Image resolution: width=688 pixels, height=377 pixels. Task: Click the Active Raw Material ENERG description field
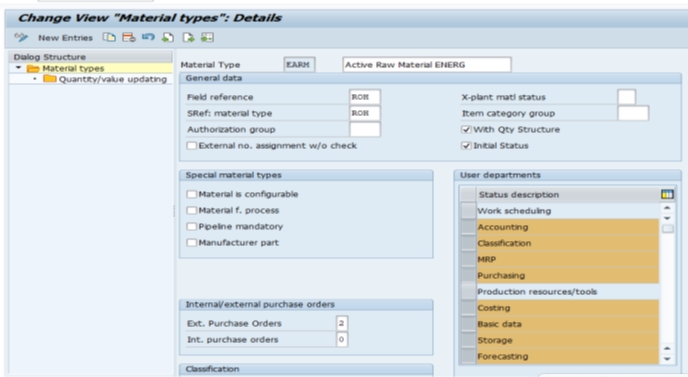[x=426, y=65]
